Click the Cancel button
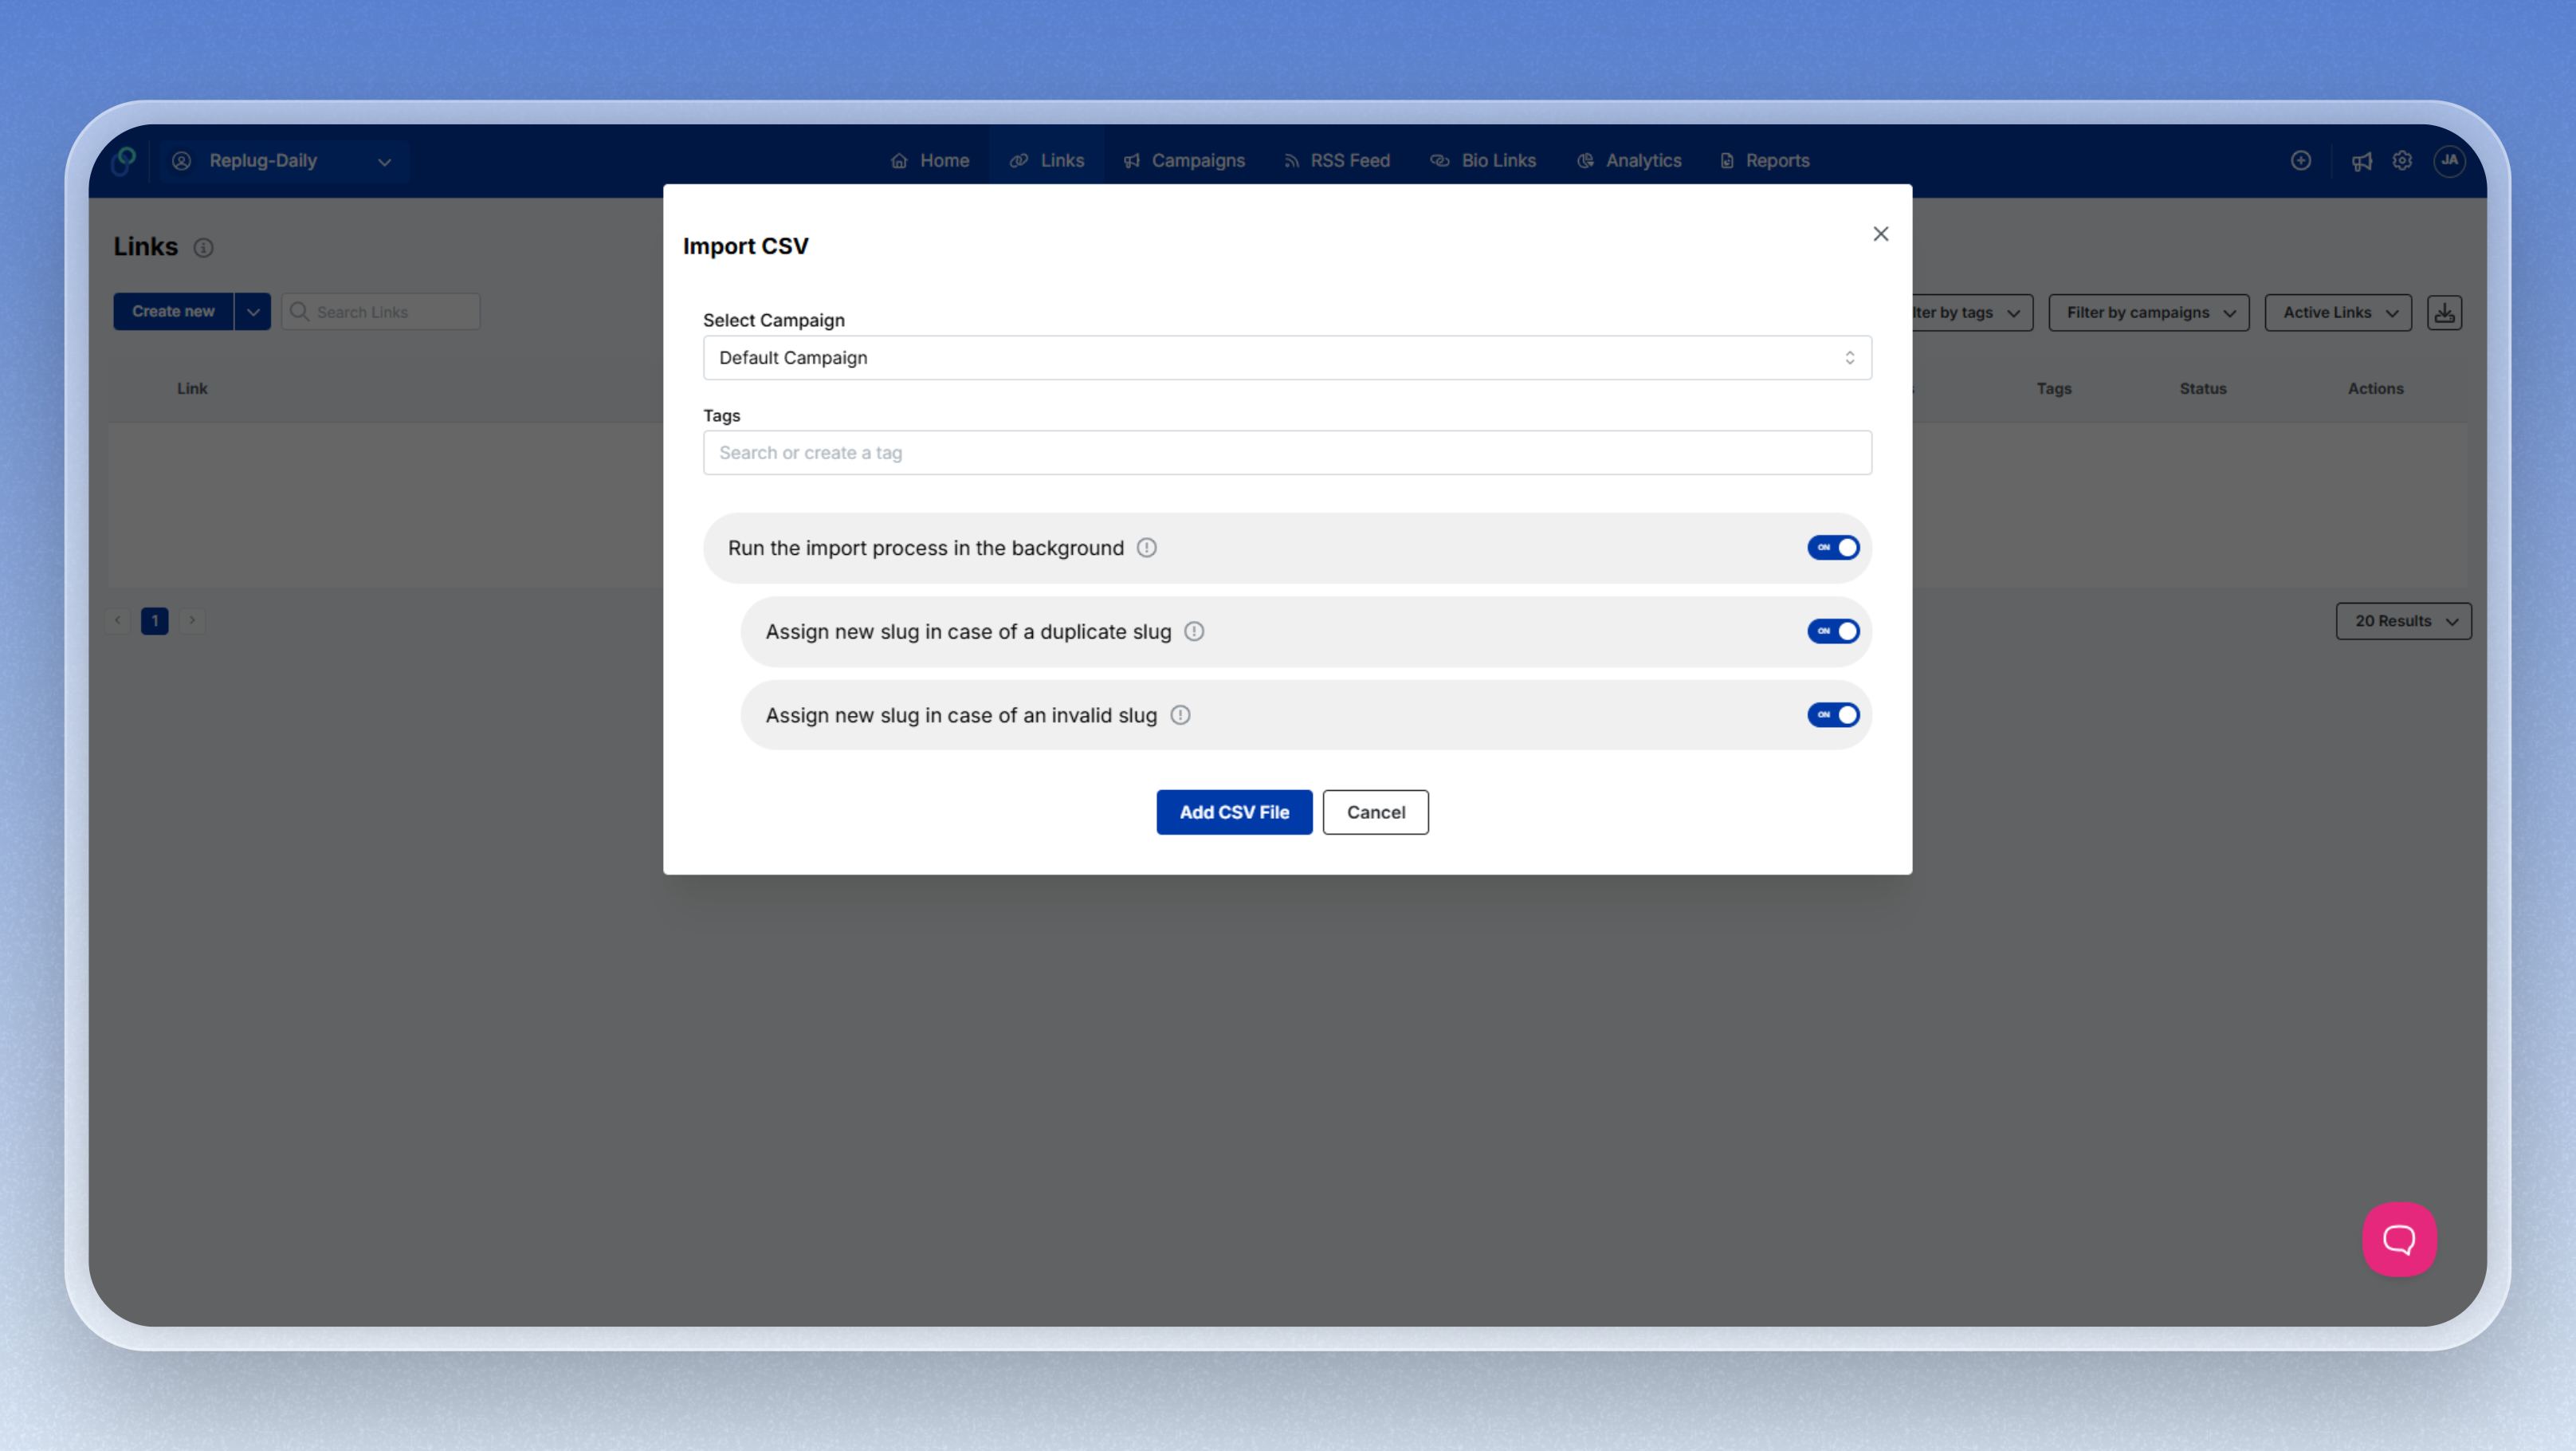This screenshot has height=1451, width=2576. click(1375, 813)
